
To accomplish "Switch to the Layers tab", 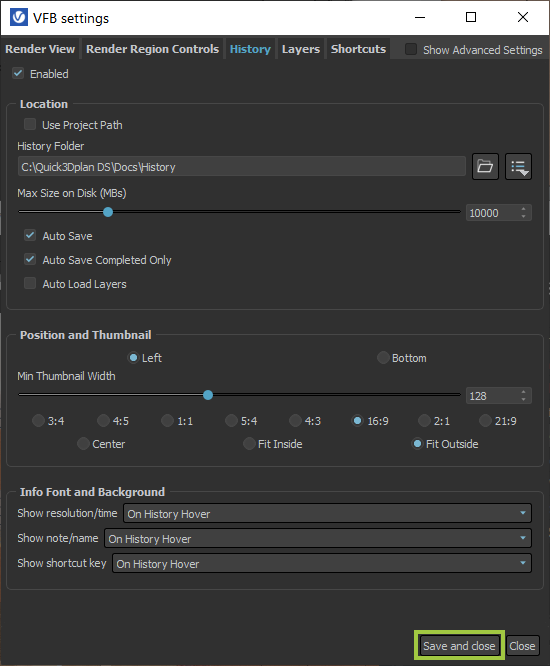I will tap(301, 49).
